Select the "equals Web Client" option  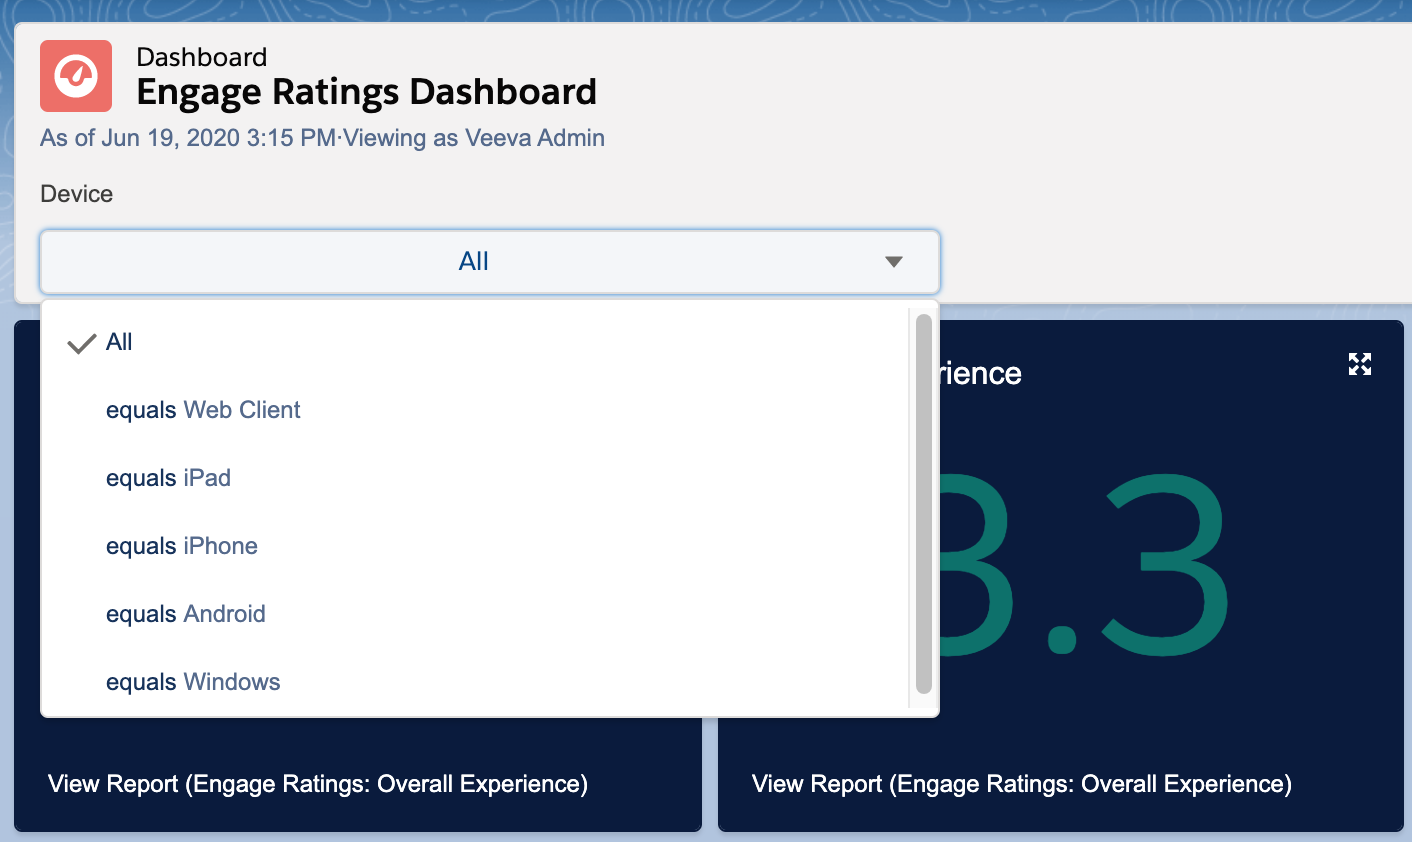point(203,410)
